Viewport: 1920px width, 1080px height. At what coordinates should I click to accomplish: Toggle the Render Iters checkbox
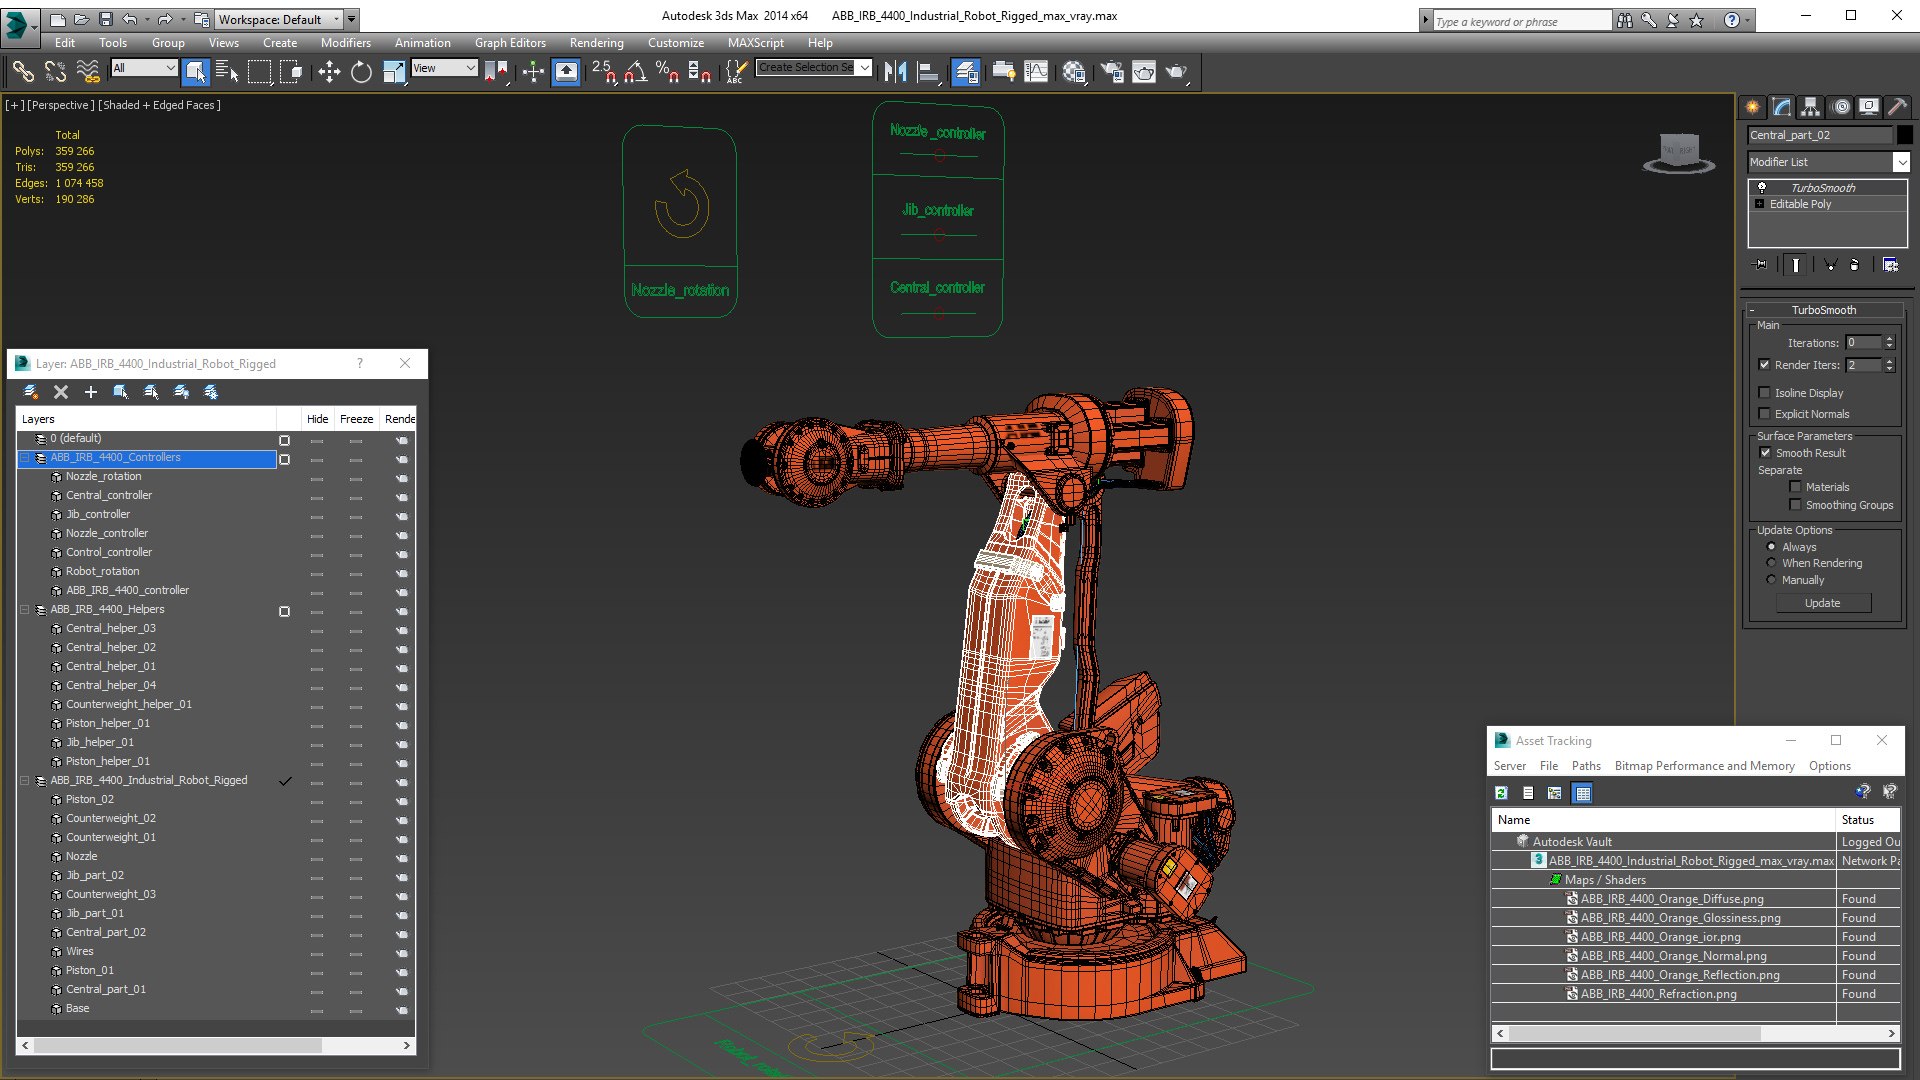pyautogui.click(x=1765, y=365)
